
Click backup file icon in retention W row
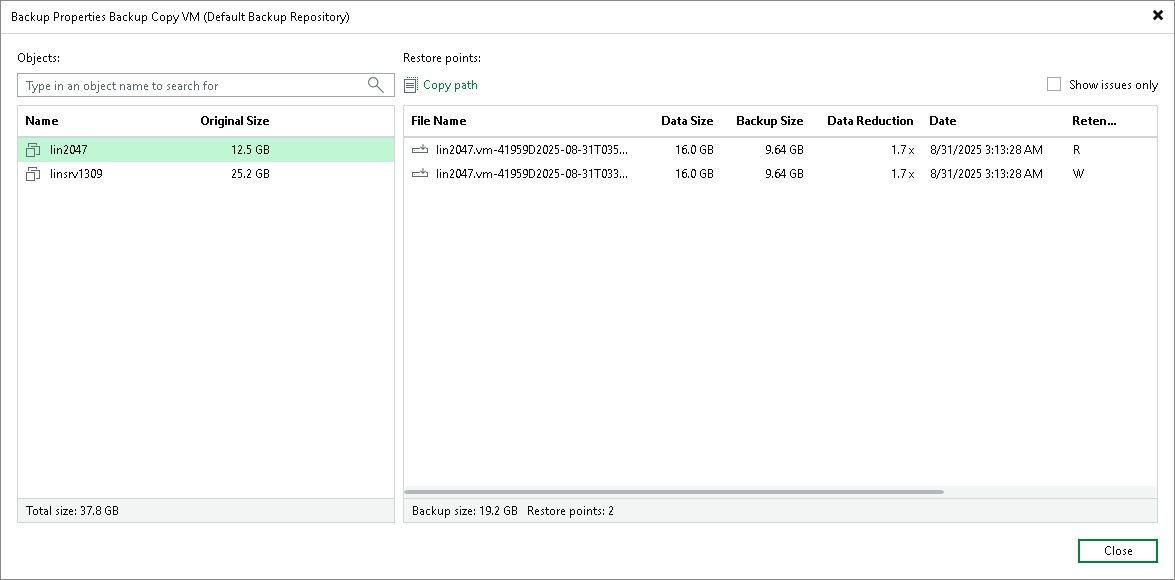click(x=420, y=174)
